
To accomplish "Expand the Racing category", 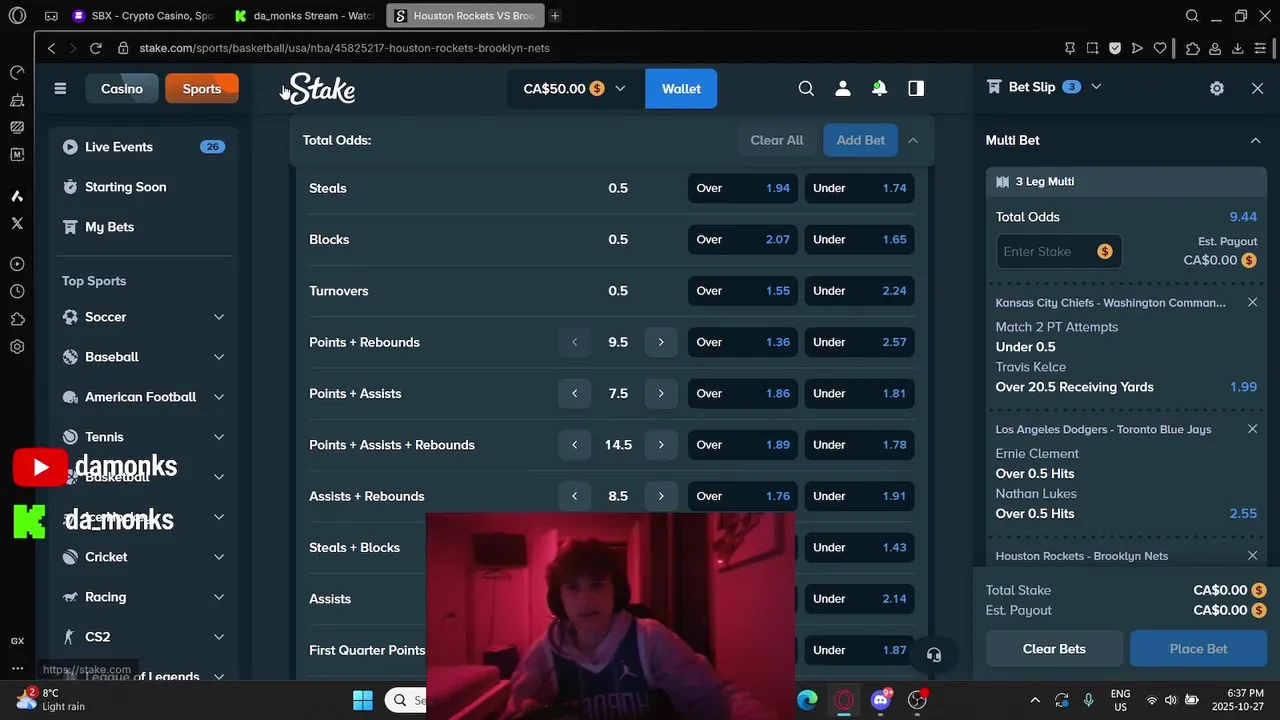I will (218, 597).
